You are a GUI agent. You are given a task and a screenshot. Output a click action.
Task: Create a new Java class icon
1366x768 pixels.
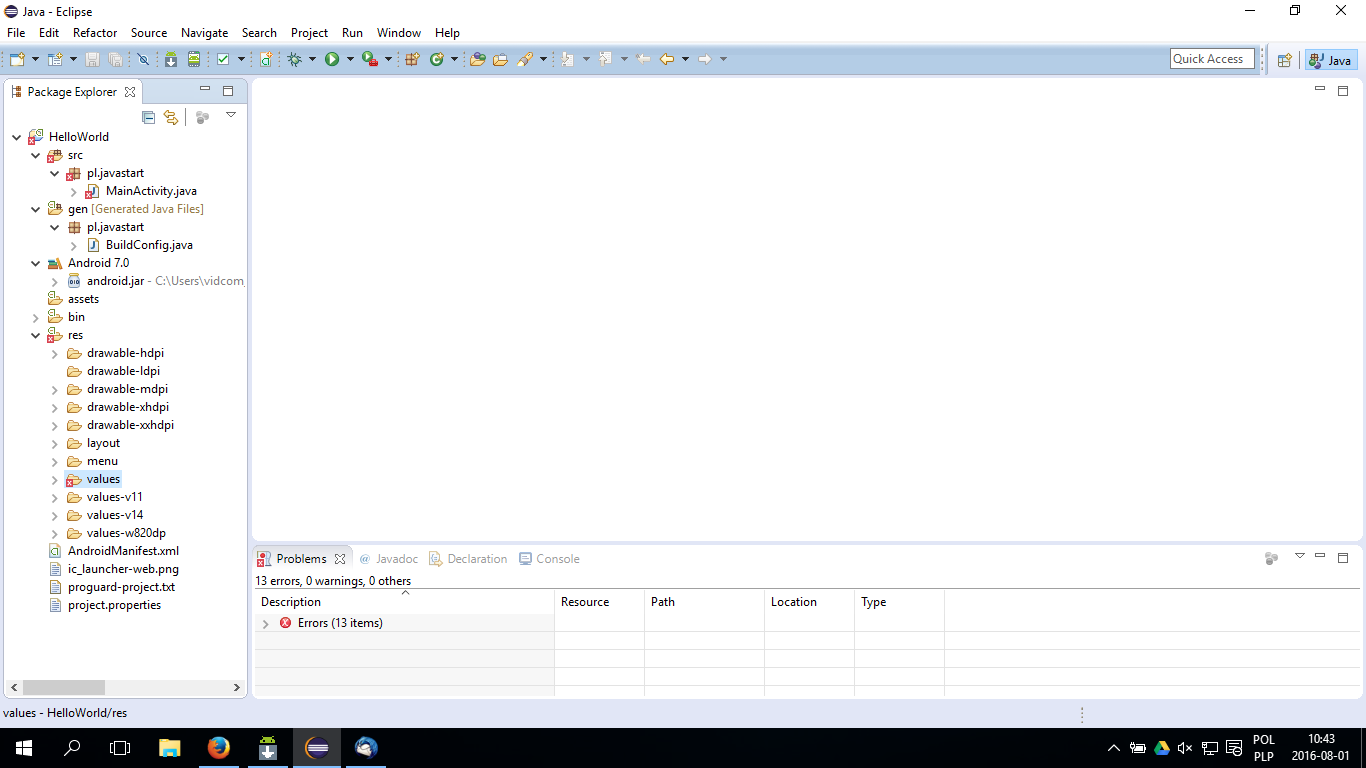pos(436,59)
